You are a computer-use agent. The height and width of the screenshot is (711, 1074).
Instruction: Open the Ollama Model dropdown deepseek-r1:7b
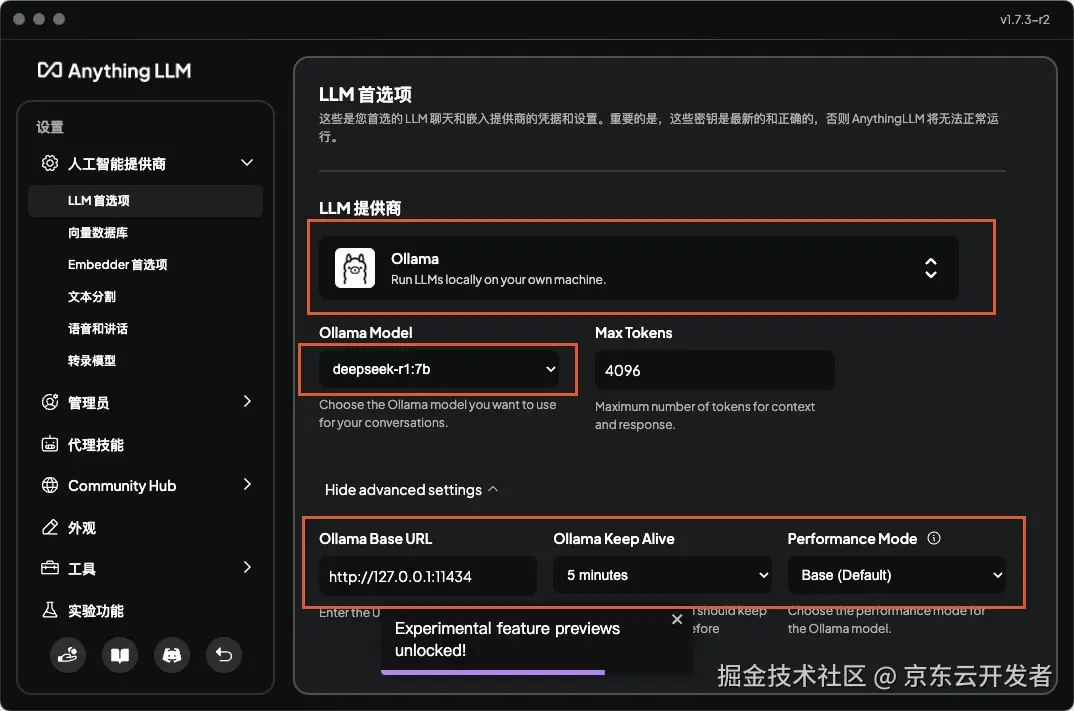pyautogui.click(x=438, y=369)
